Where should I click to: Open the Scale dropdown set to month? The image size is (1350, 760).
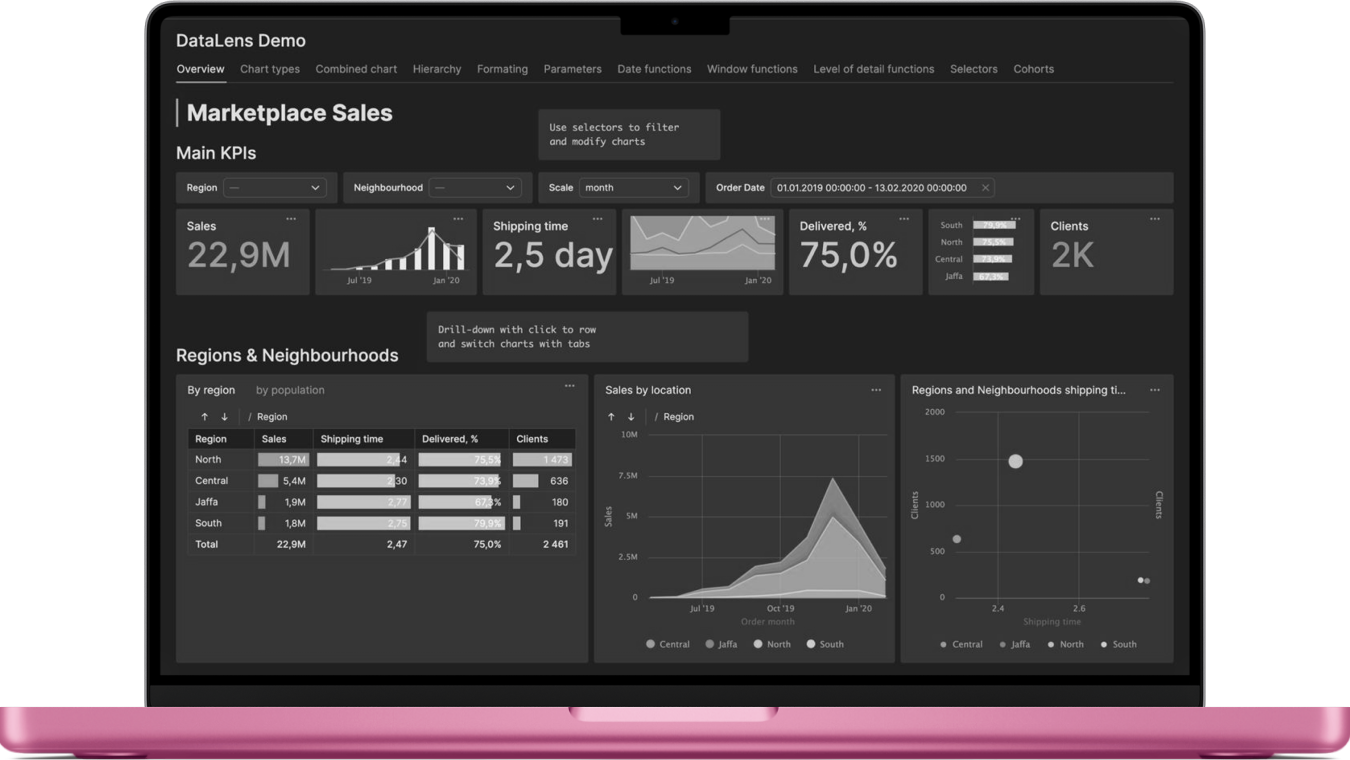[x=633, y=188]
